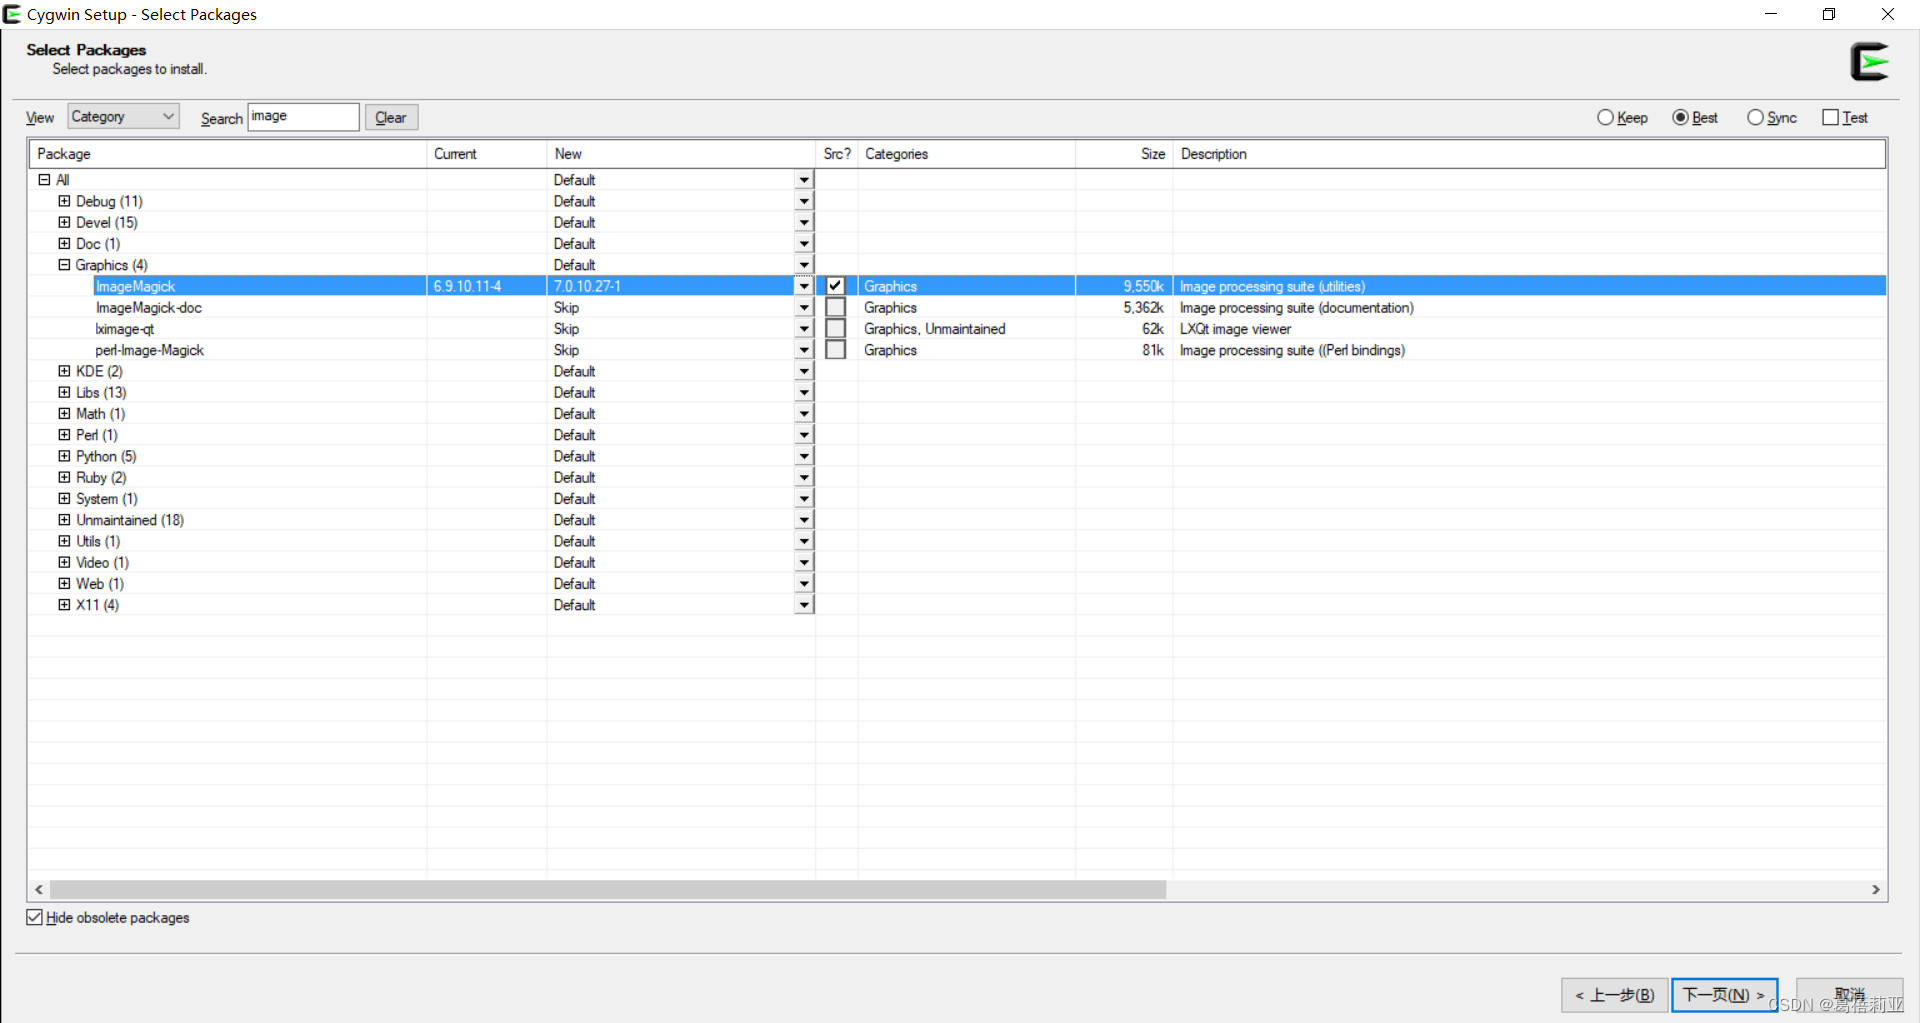Open the Debug row Default dropdown
This screenshot has width=1920, height=1023.
[x=804, y=201]
